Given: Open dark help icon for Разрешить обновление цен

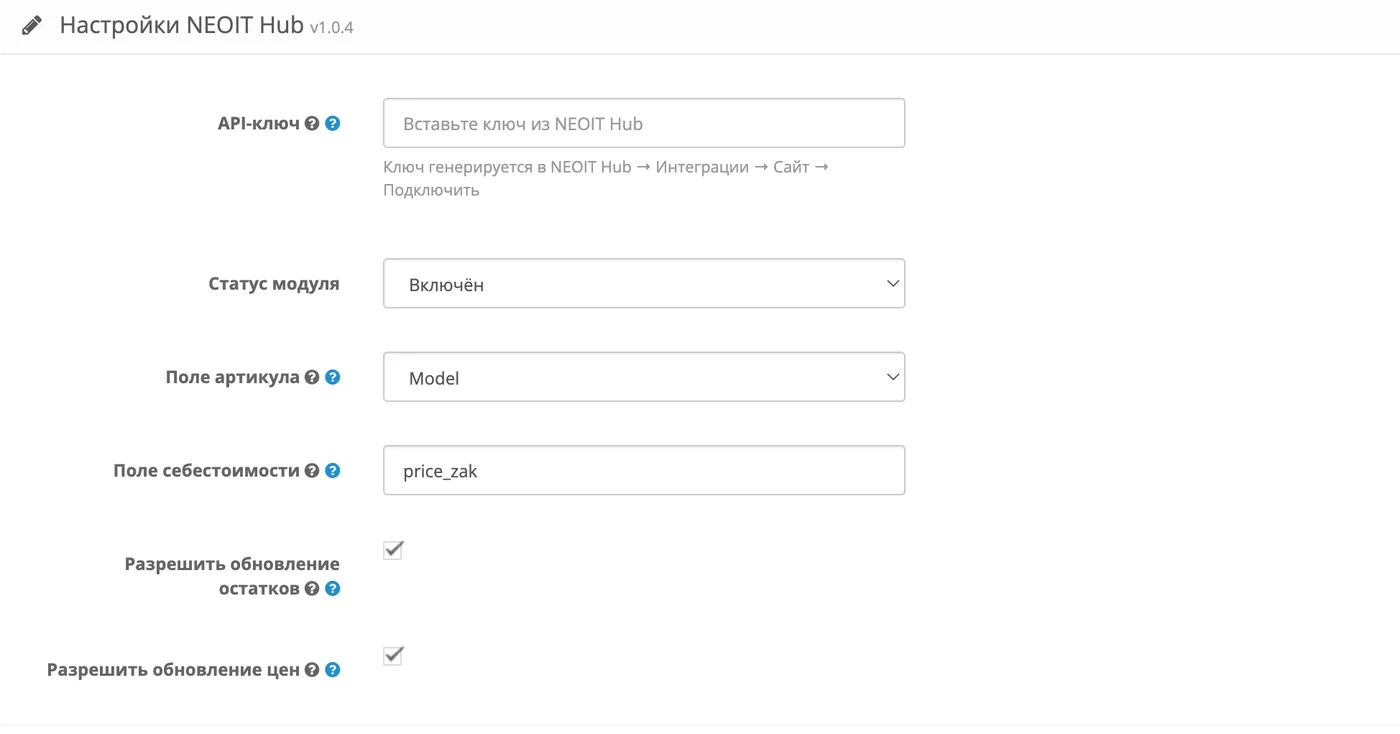Looking at the screenshot, I should click(x=312, y=670).
